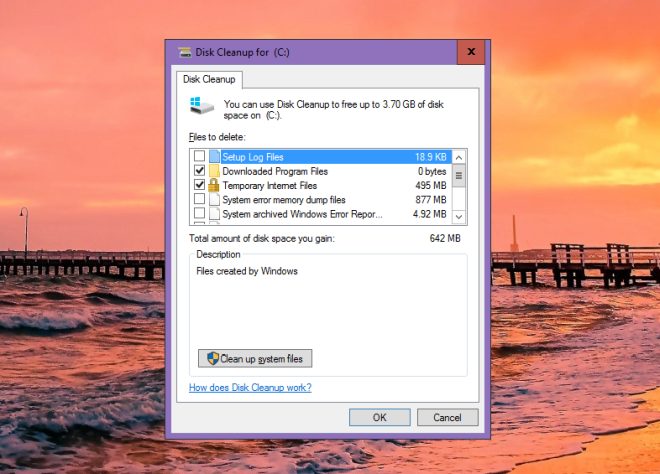The width and height of the screenshot is (660, 474).
Task: Click the 0 bytes size value
Action: coord(432,171)
